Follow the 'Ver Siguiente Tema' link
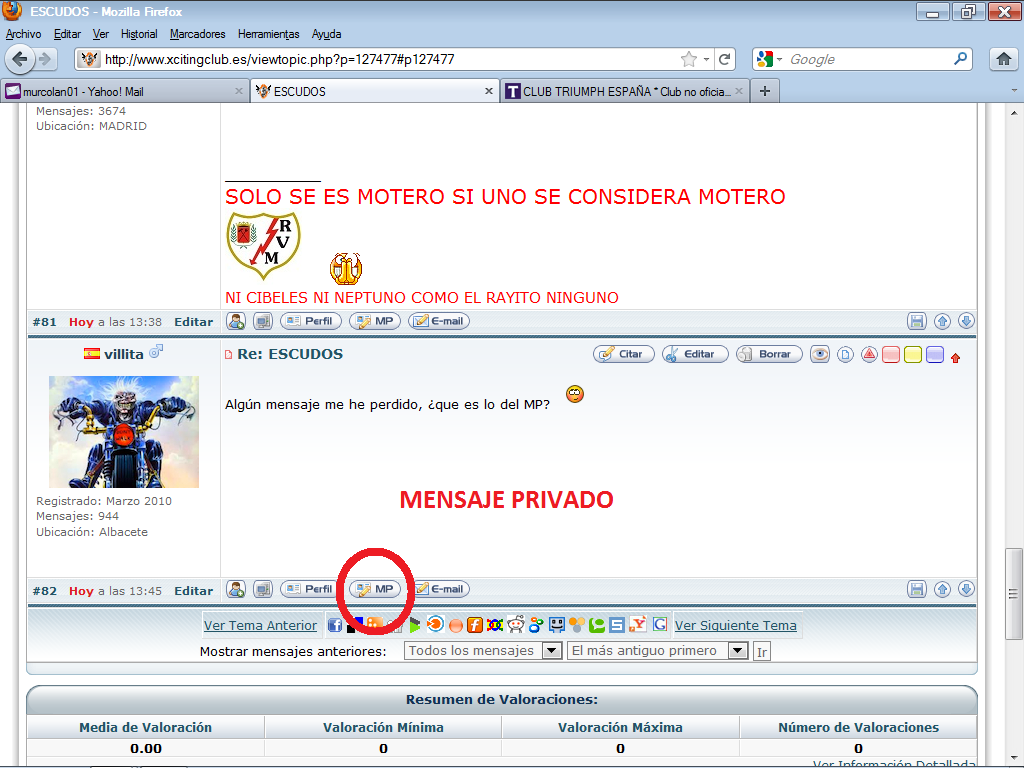The width and height of the screenshot is (1024, 768). pyautogui.click(x=735, y=626)
